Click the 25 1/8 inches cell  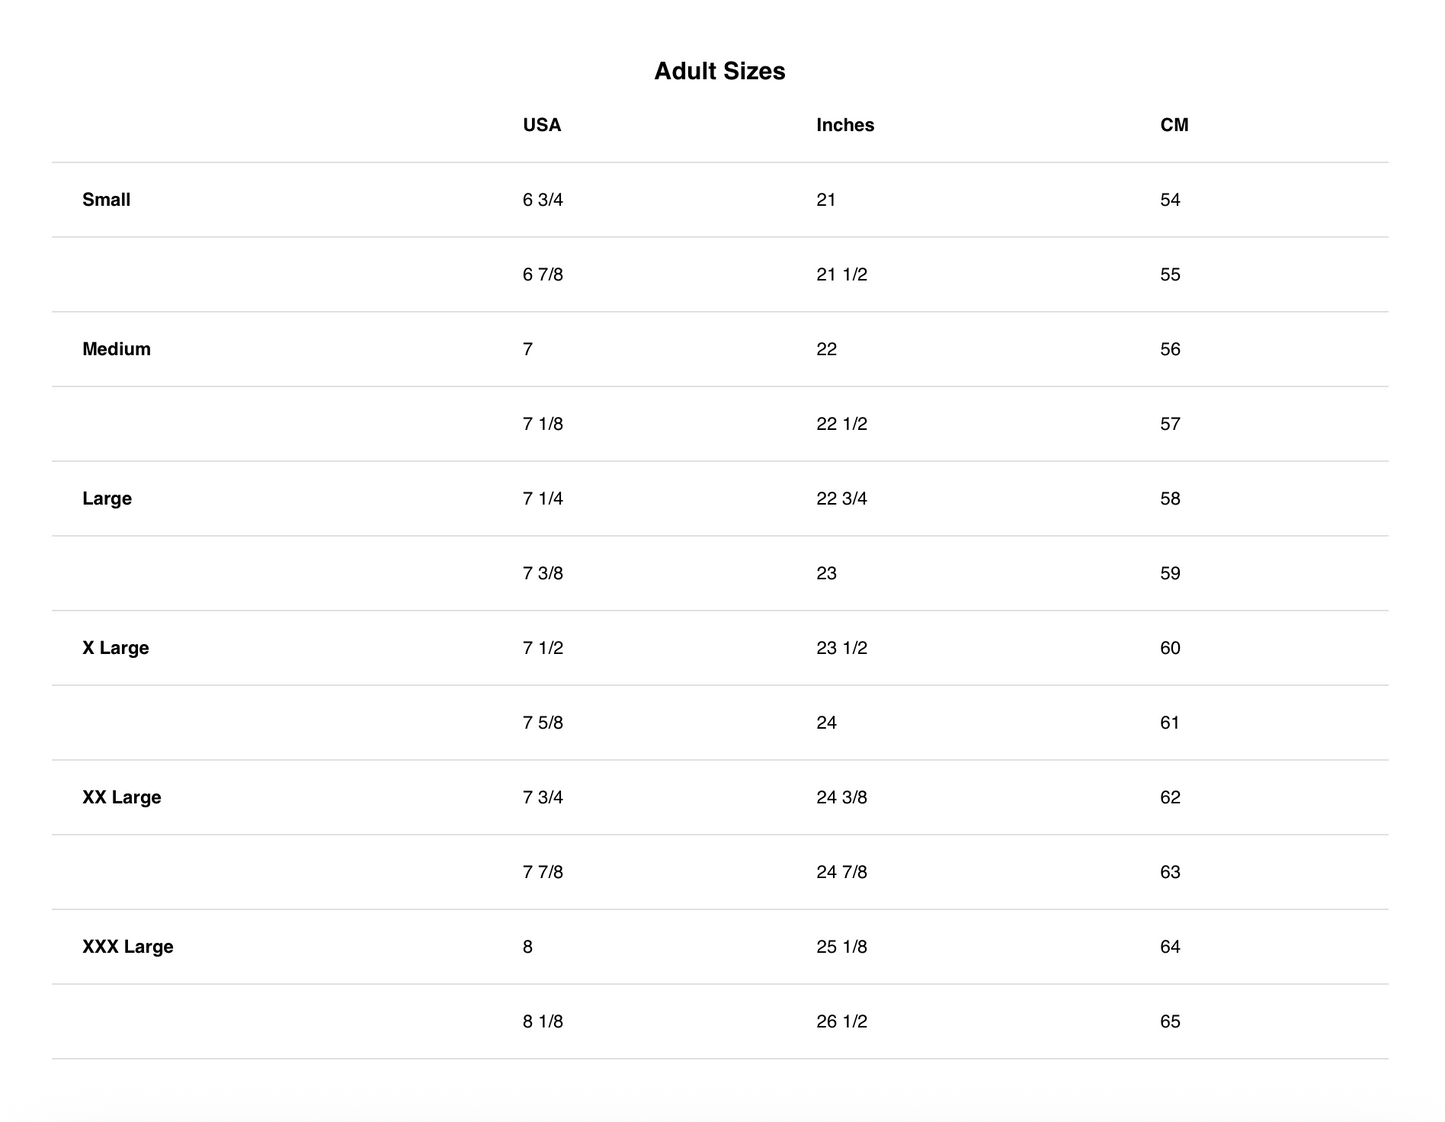[841, 947]
